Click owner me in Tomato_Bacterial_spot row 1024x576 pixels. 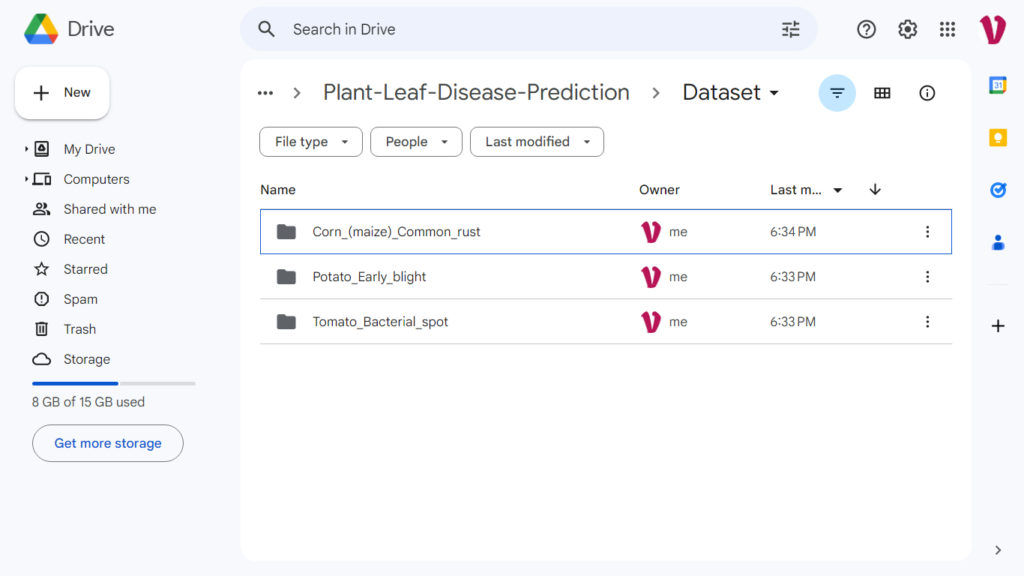click(x=678, y=322)
